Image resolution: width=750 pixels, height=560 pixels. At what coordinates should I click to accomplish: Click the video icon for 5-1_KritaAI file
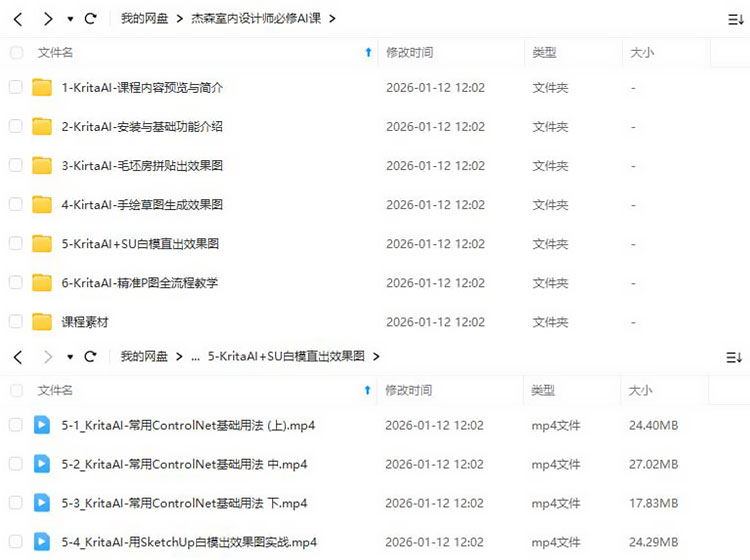tap(42, 425)
